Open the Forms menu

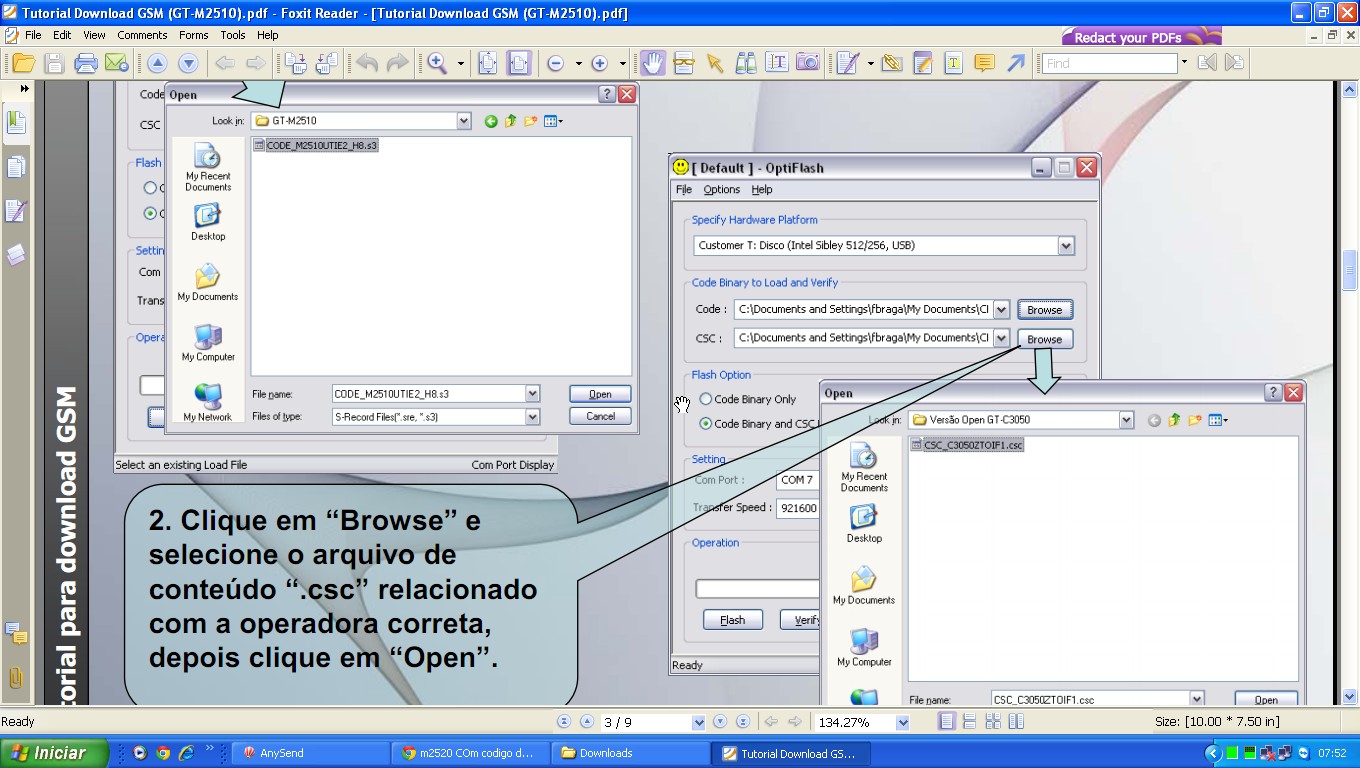click(x=194, y=35)
